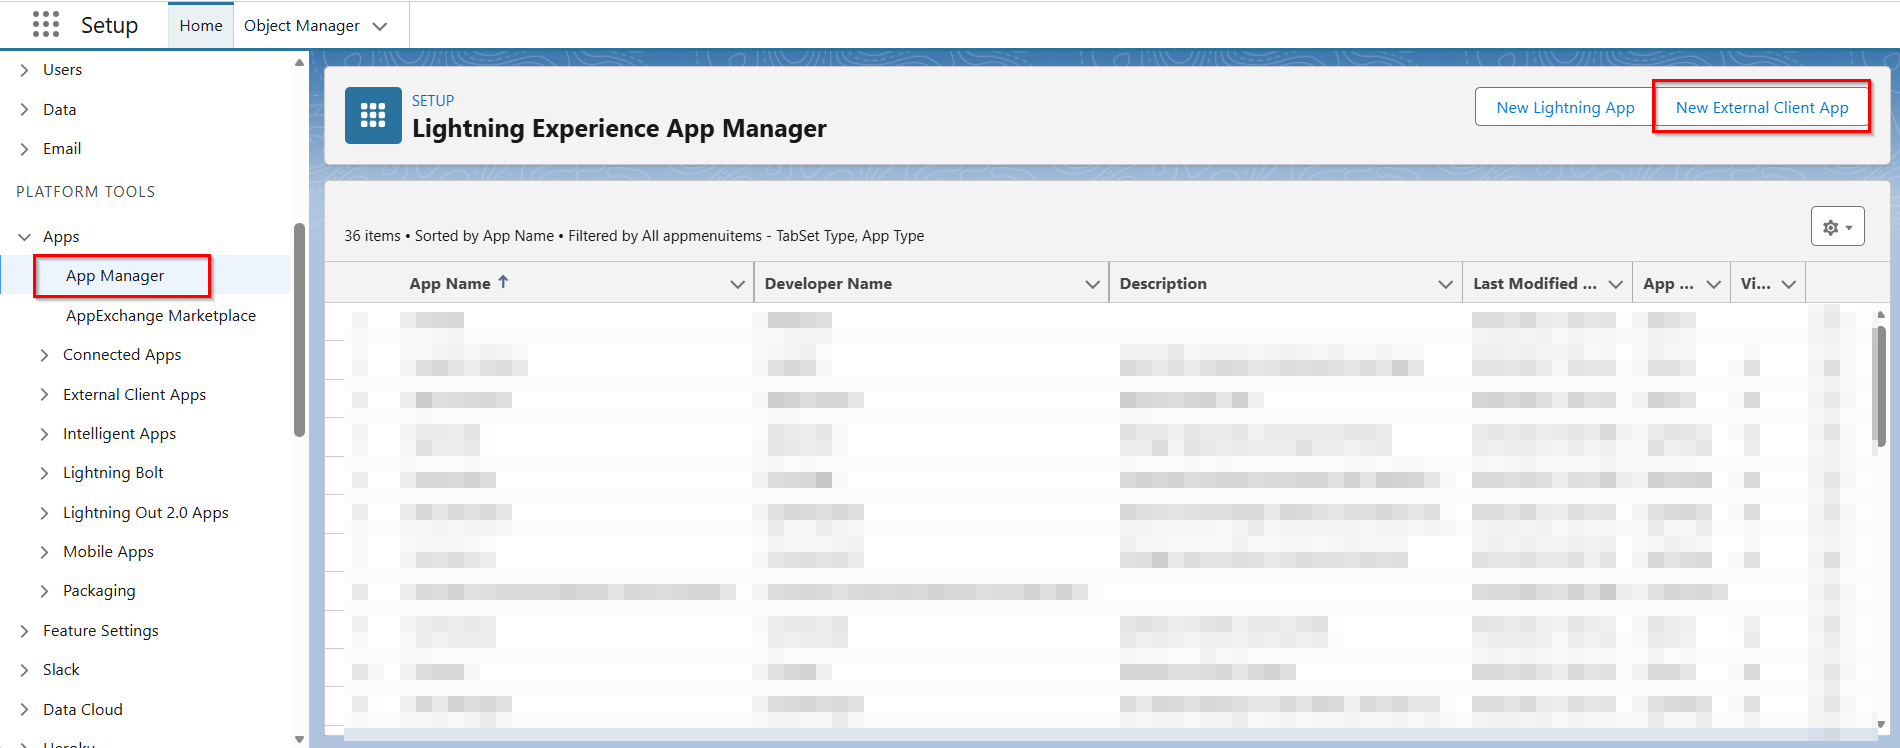Expand Feature Settings
The height and width of the screenshot is (748, 1900).
tap(25, 631)
